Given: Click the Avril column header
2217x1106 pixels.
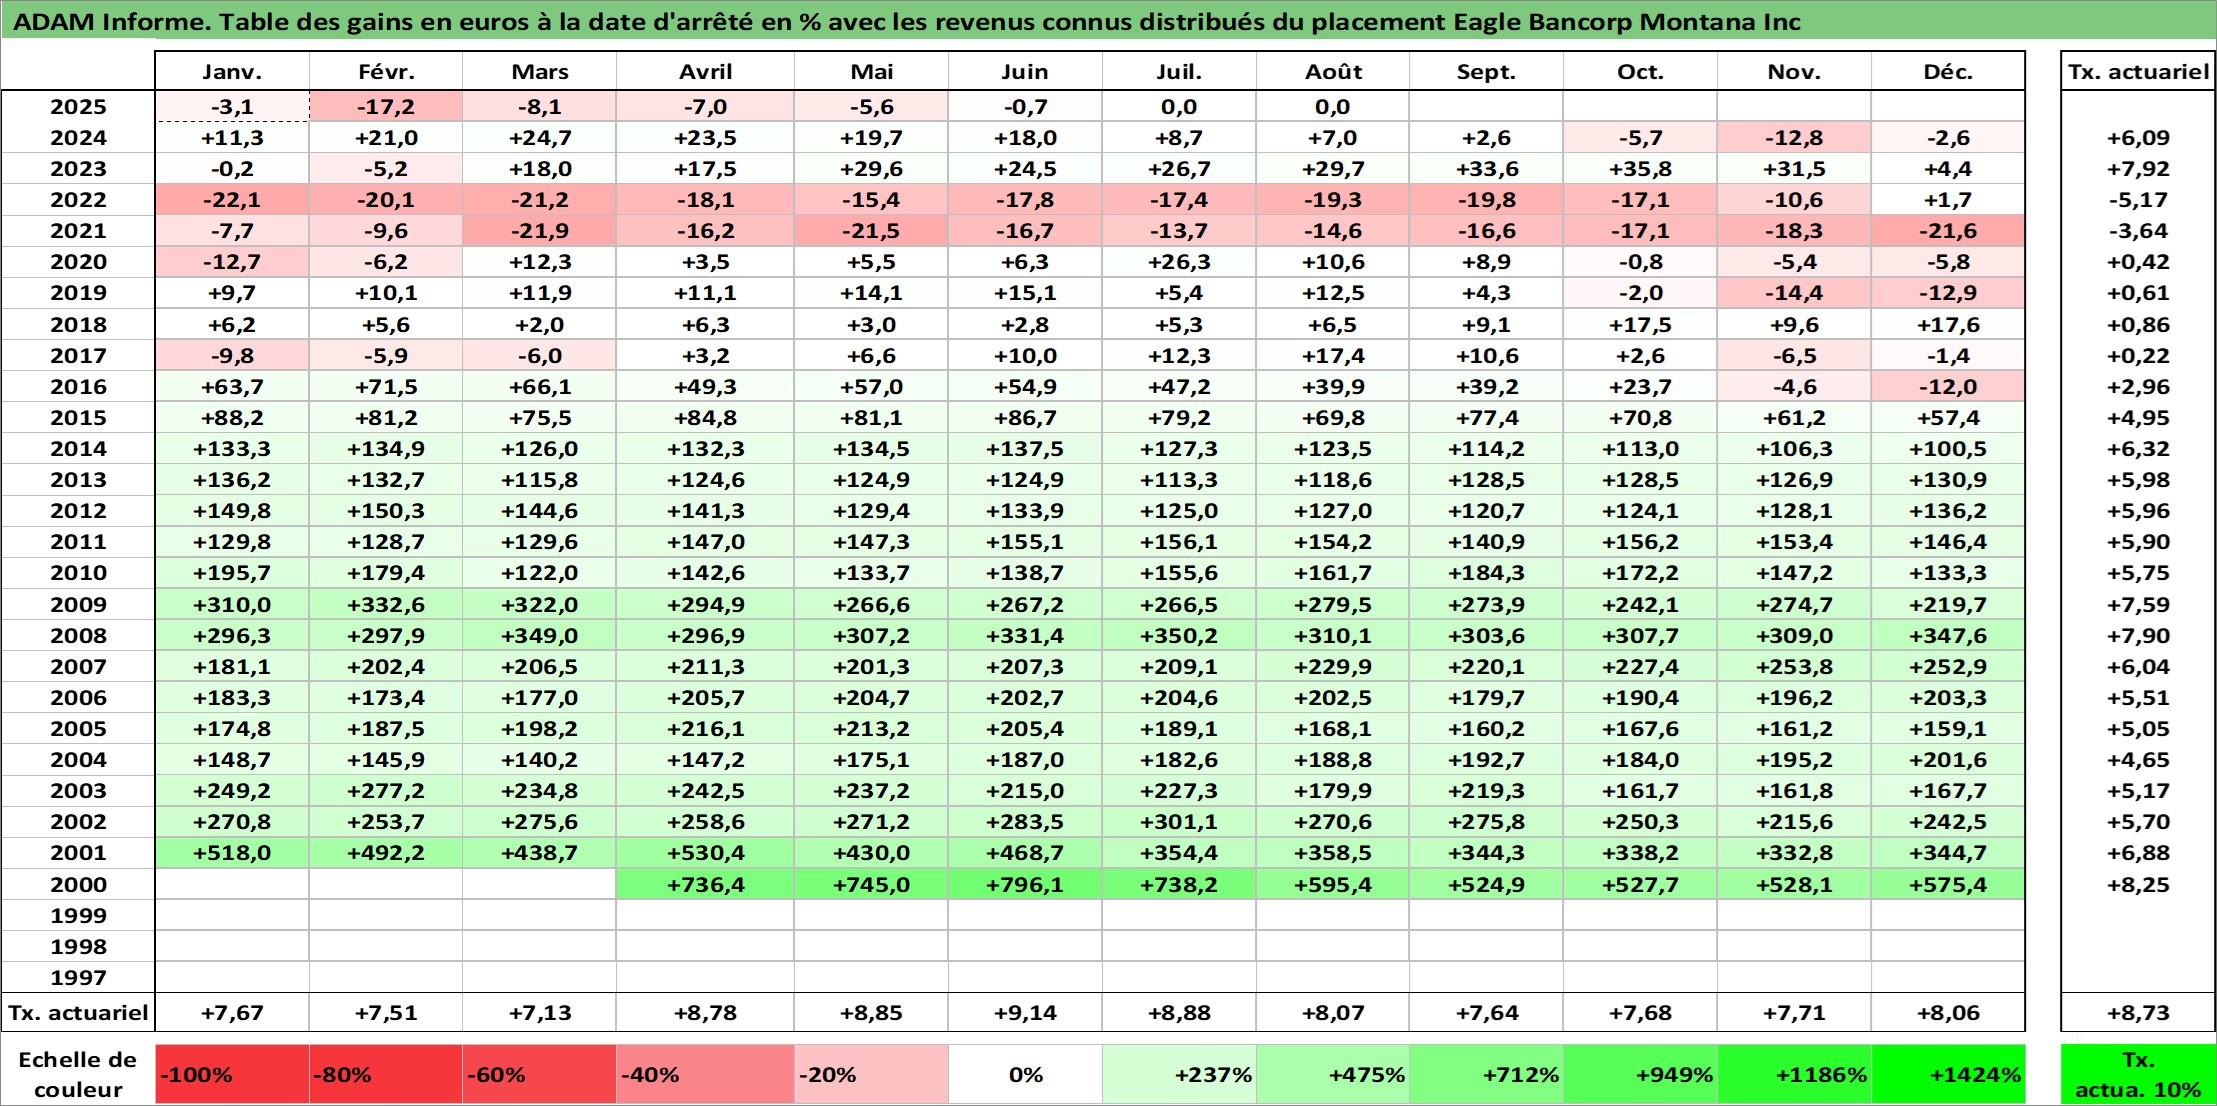Looking at the screenshot, I should [x=705, y=71].
